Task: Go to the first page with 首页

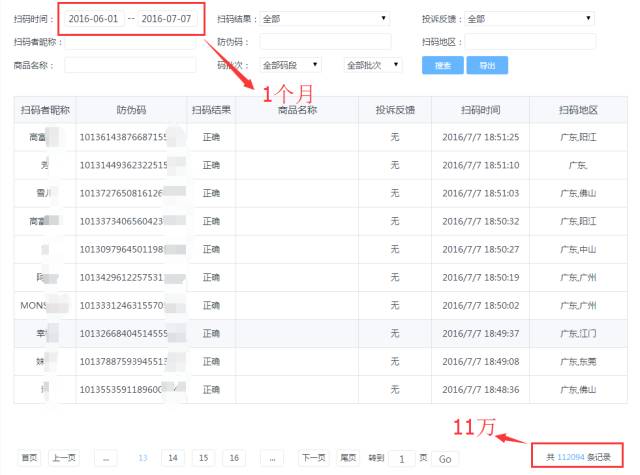Action: pos(29,458)
